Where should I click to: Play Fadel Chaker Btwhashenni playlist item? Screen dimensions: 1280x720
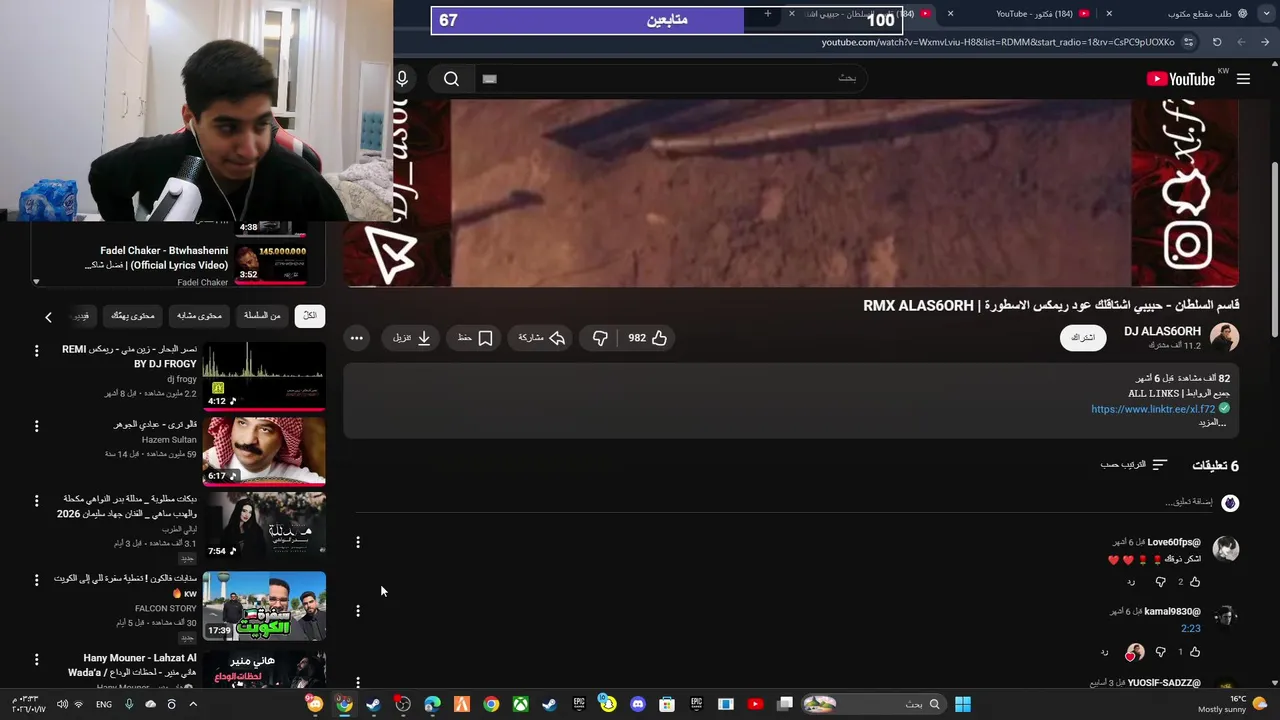tap(180, 263)
